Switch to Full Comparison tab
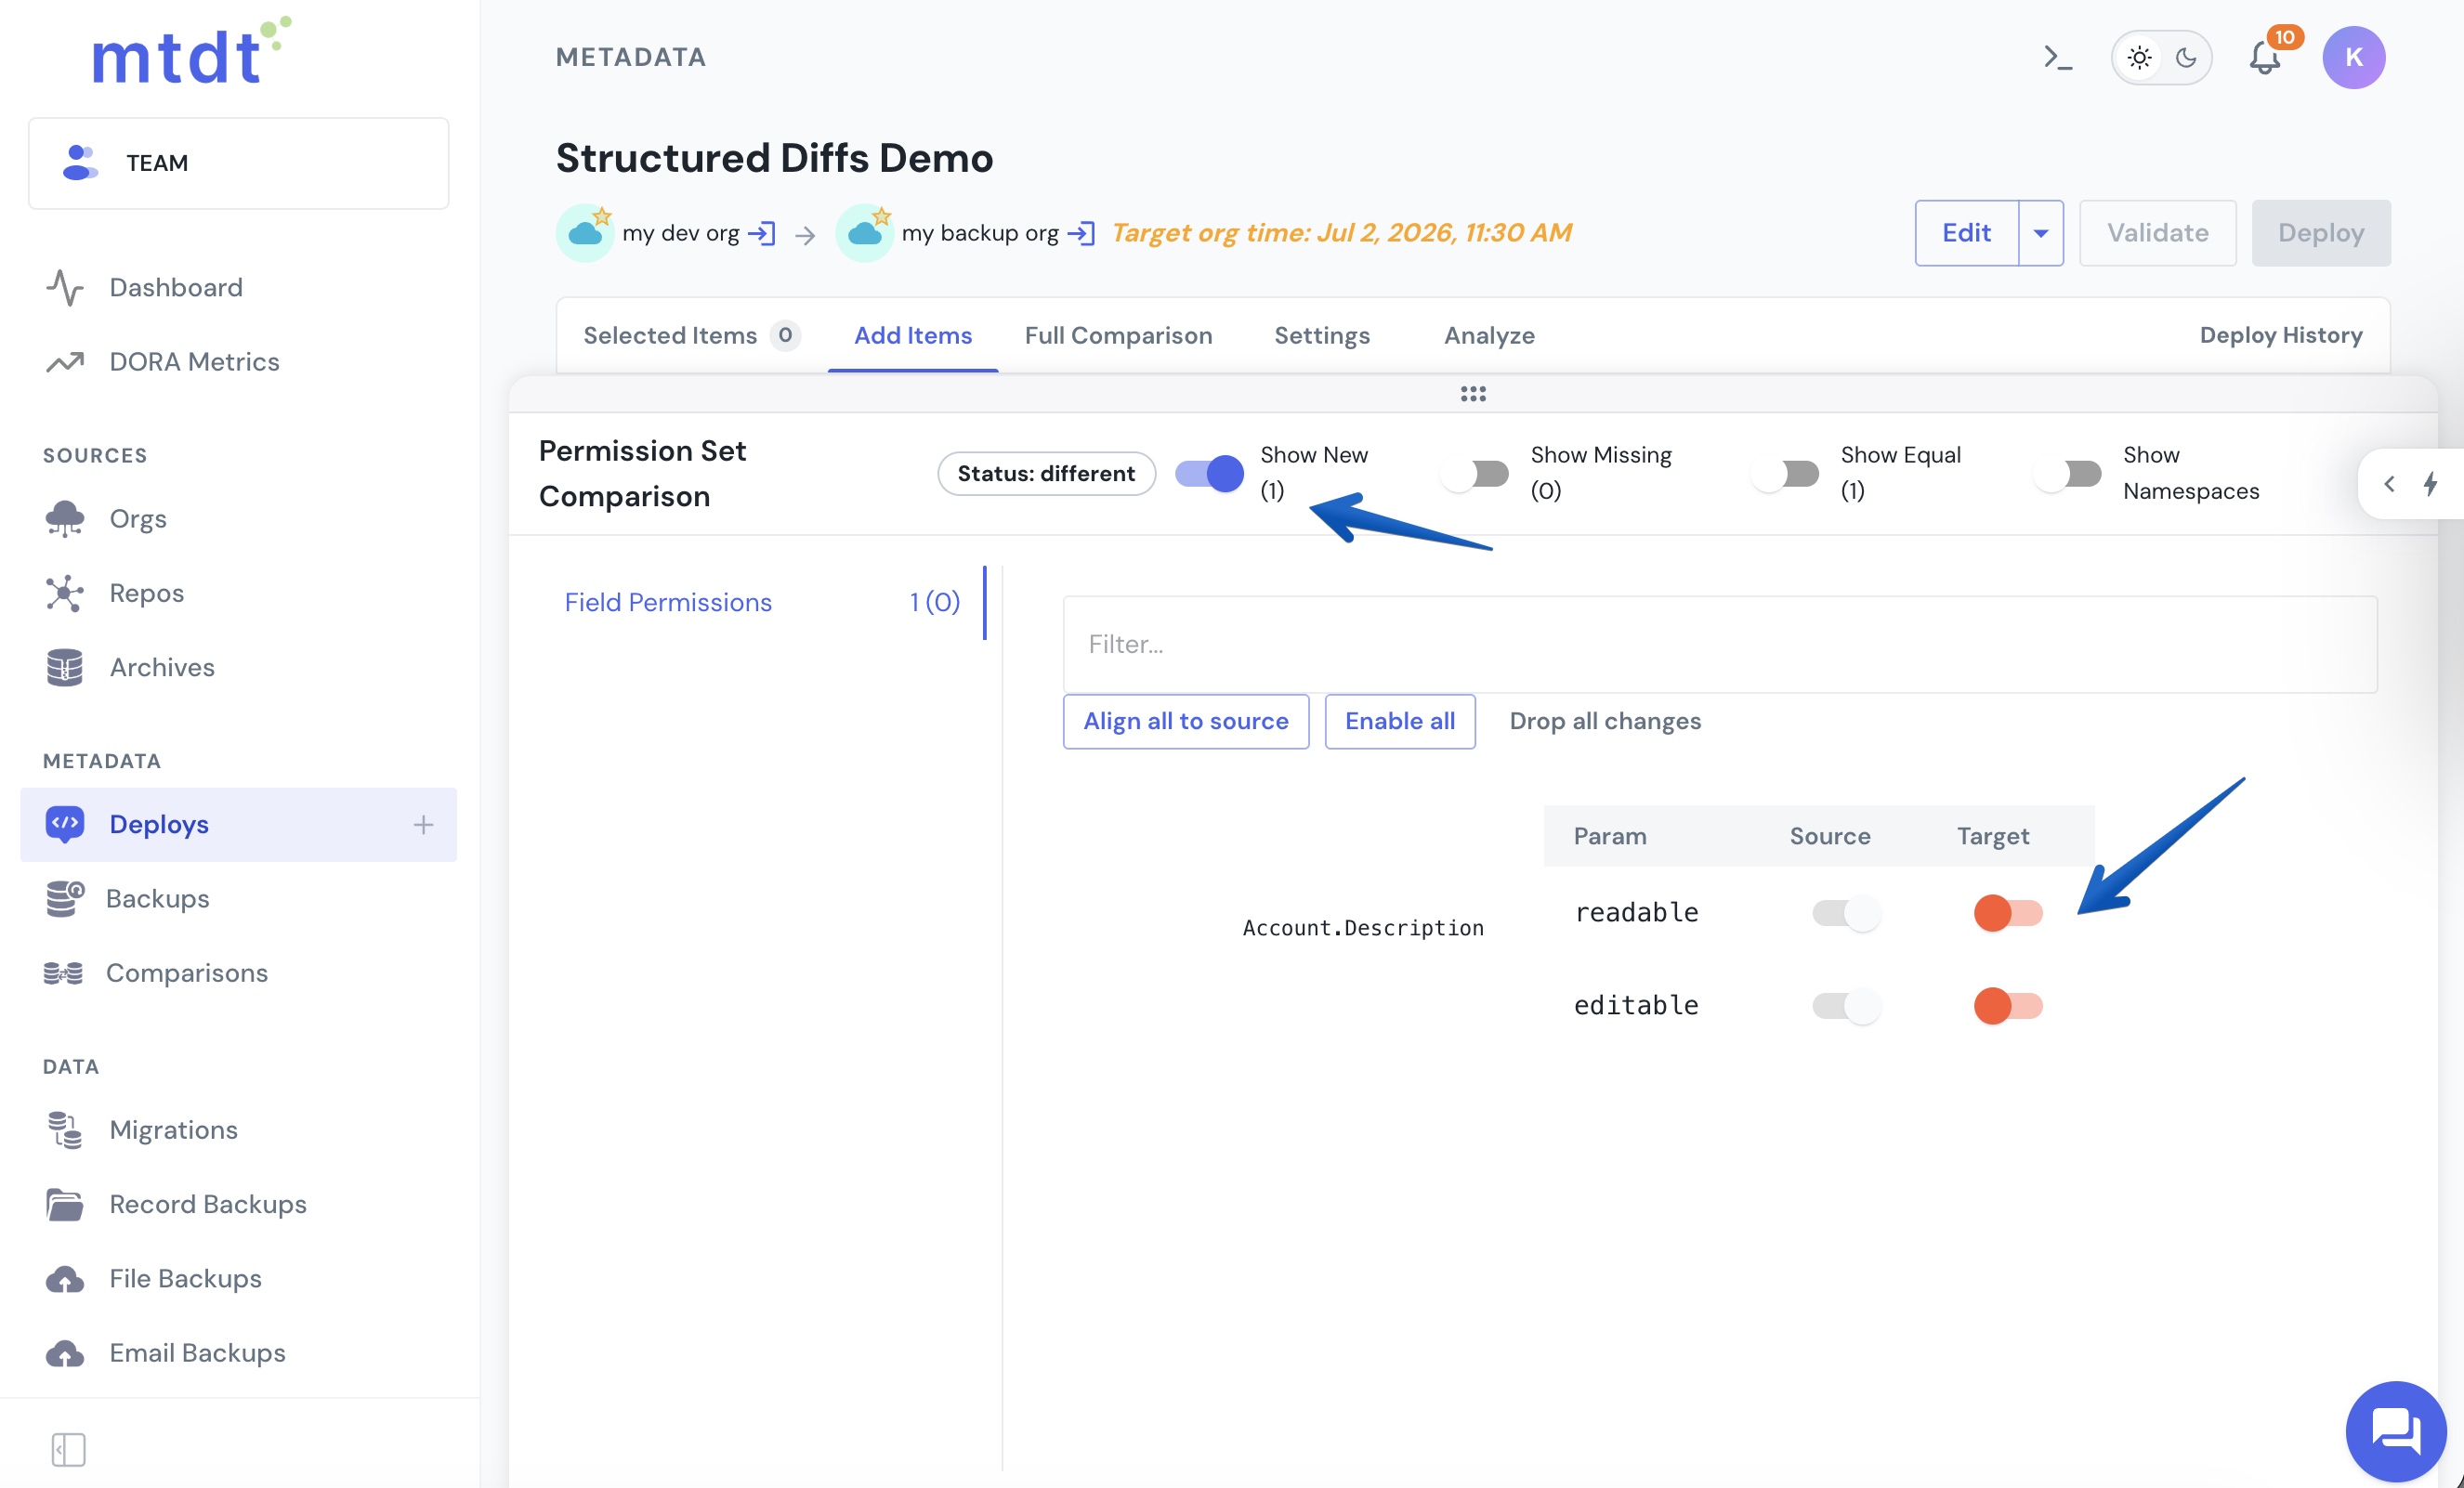 (x=1118, y=335)
